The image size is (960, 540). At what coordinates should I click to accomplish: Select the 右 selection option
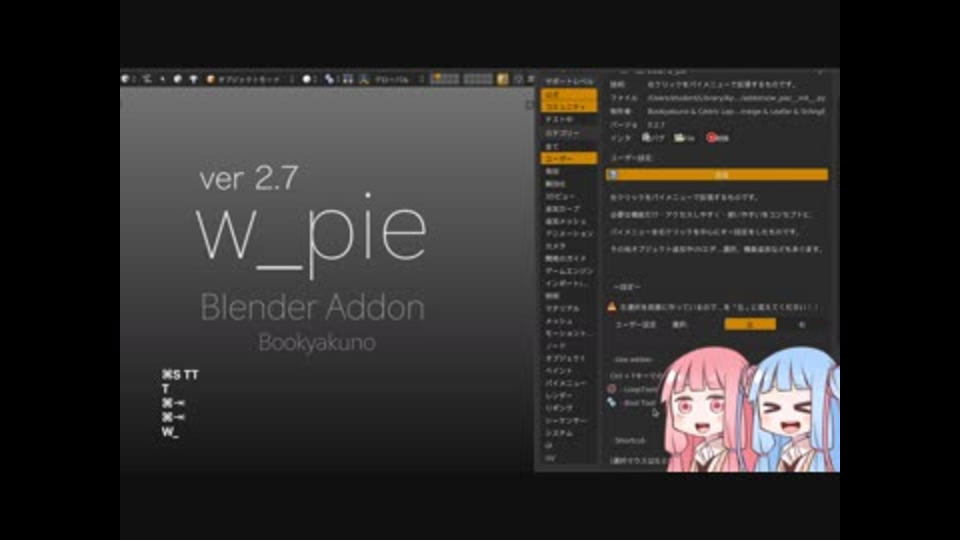(x=802, y=324)
